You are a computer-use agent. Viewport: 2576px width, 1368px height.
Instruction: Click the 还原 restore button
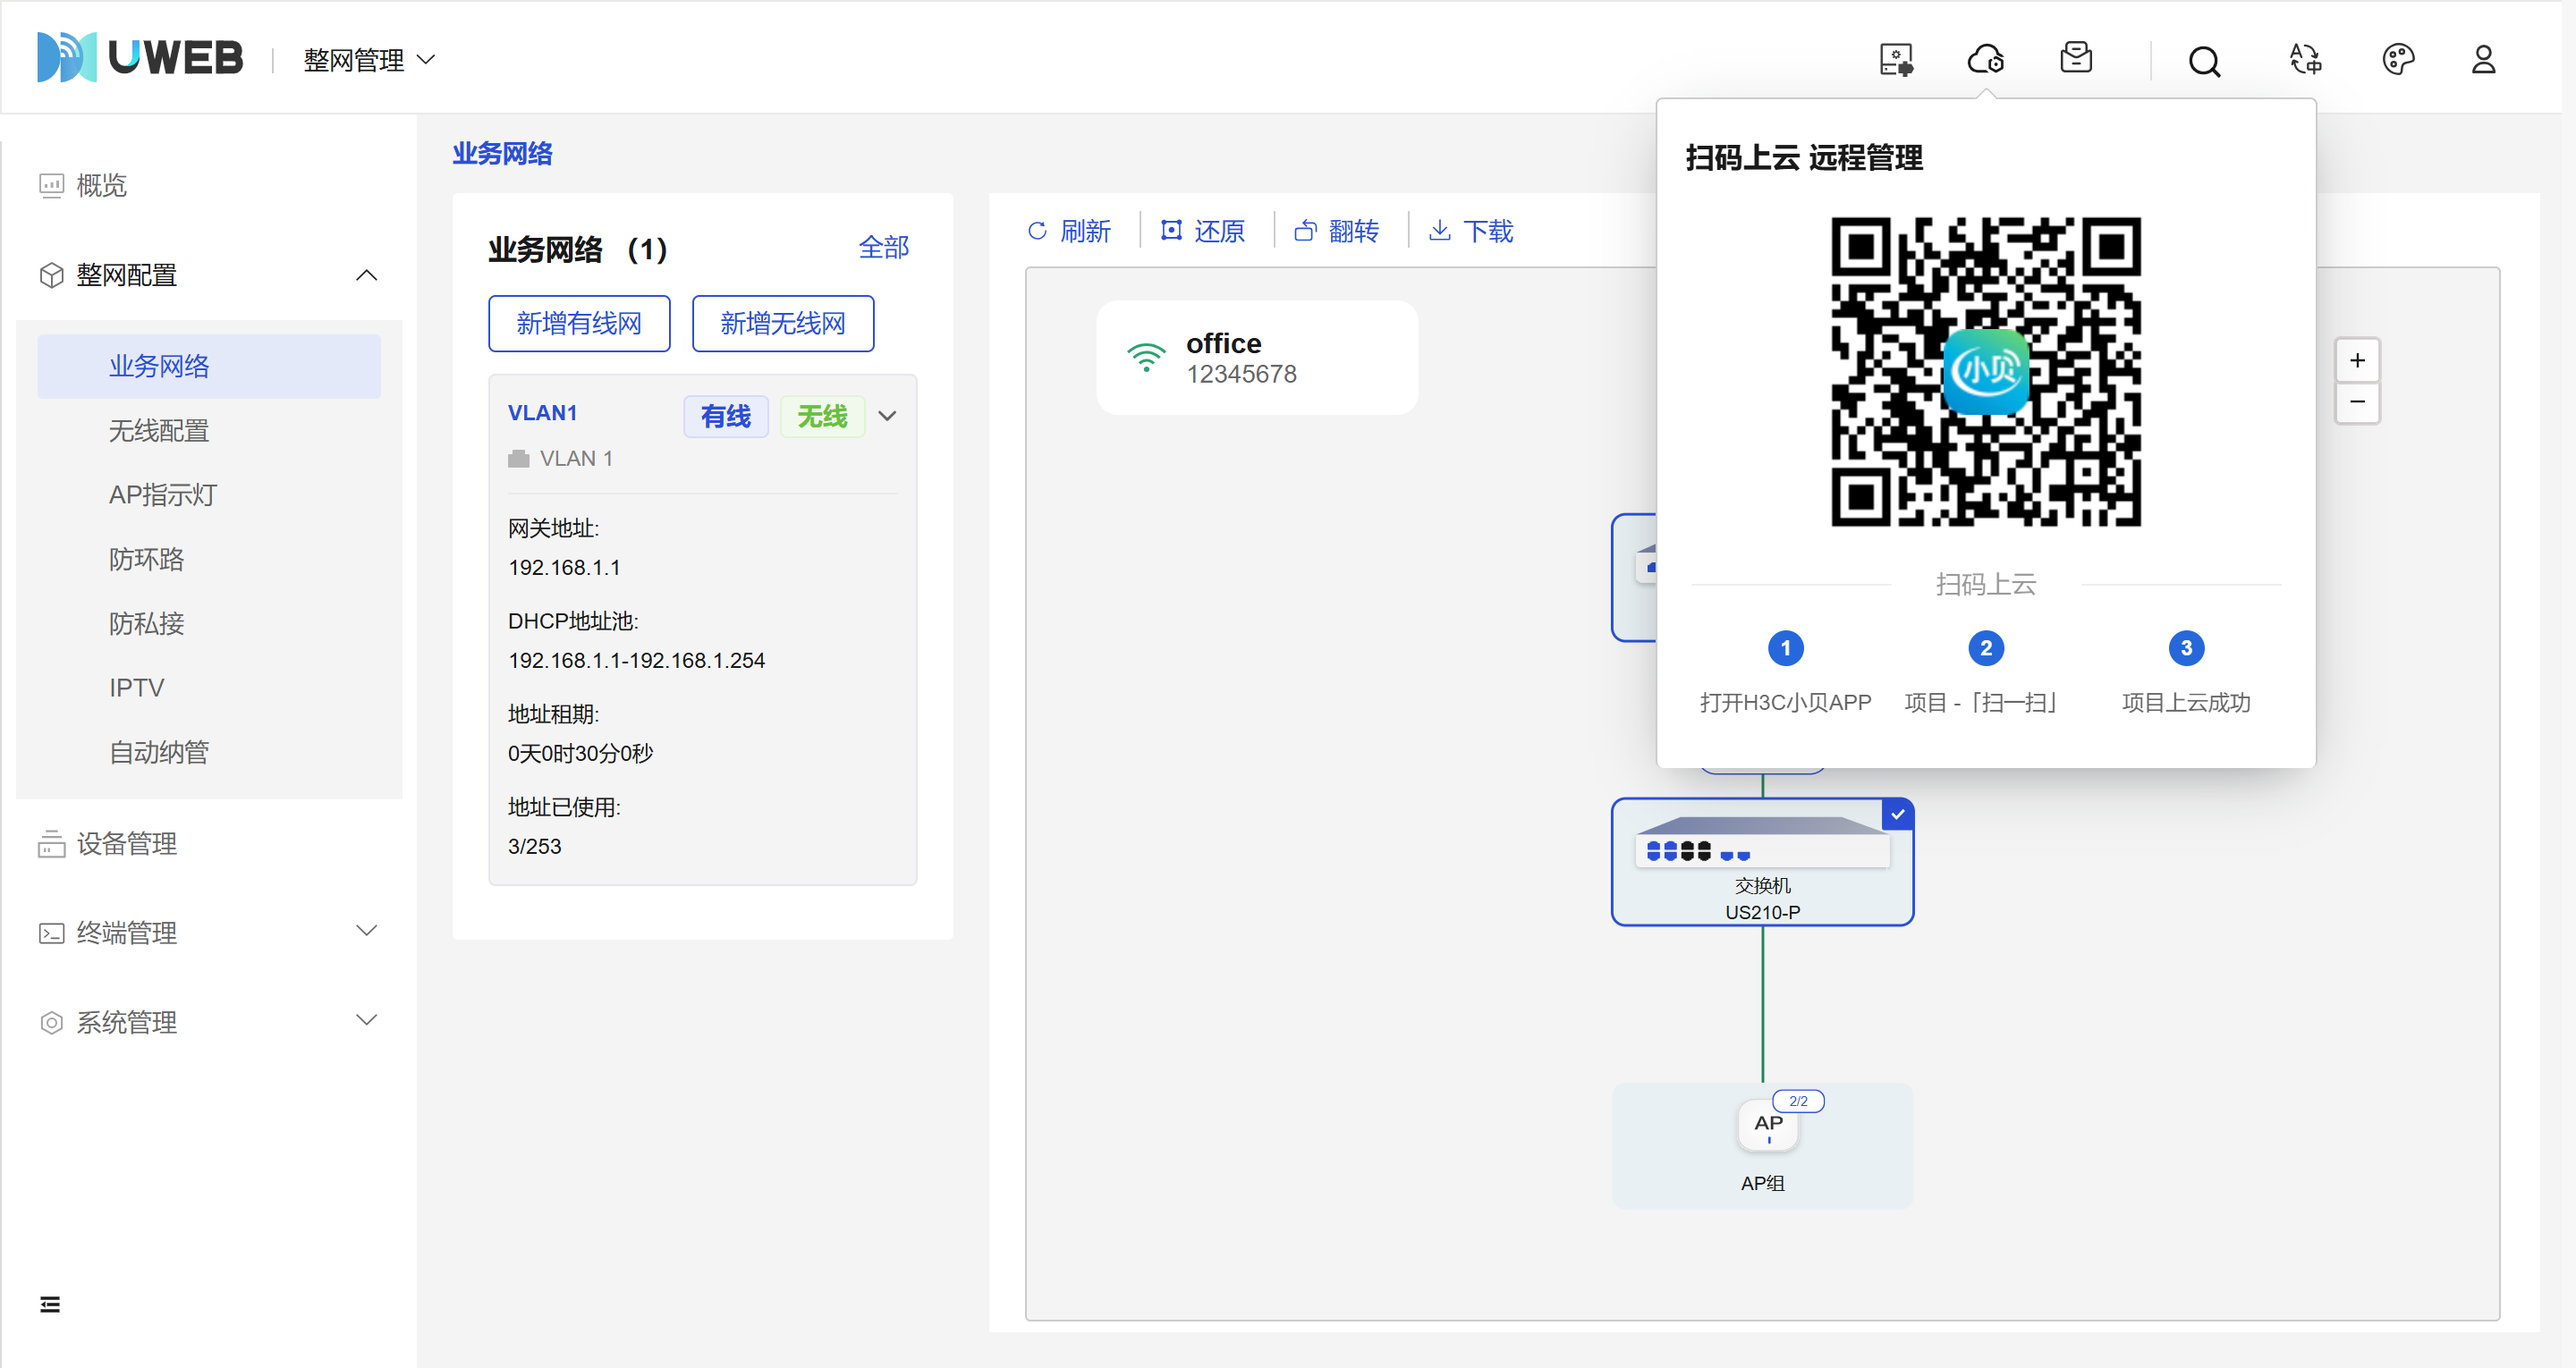(1203, 231)
